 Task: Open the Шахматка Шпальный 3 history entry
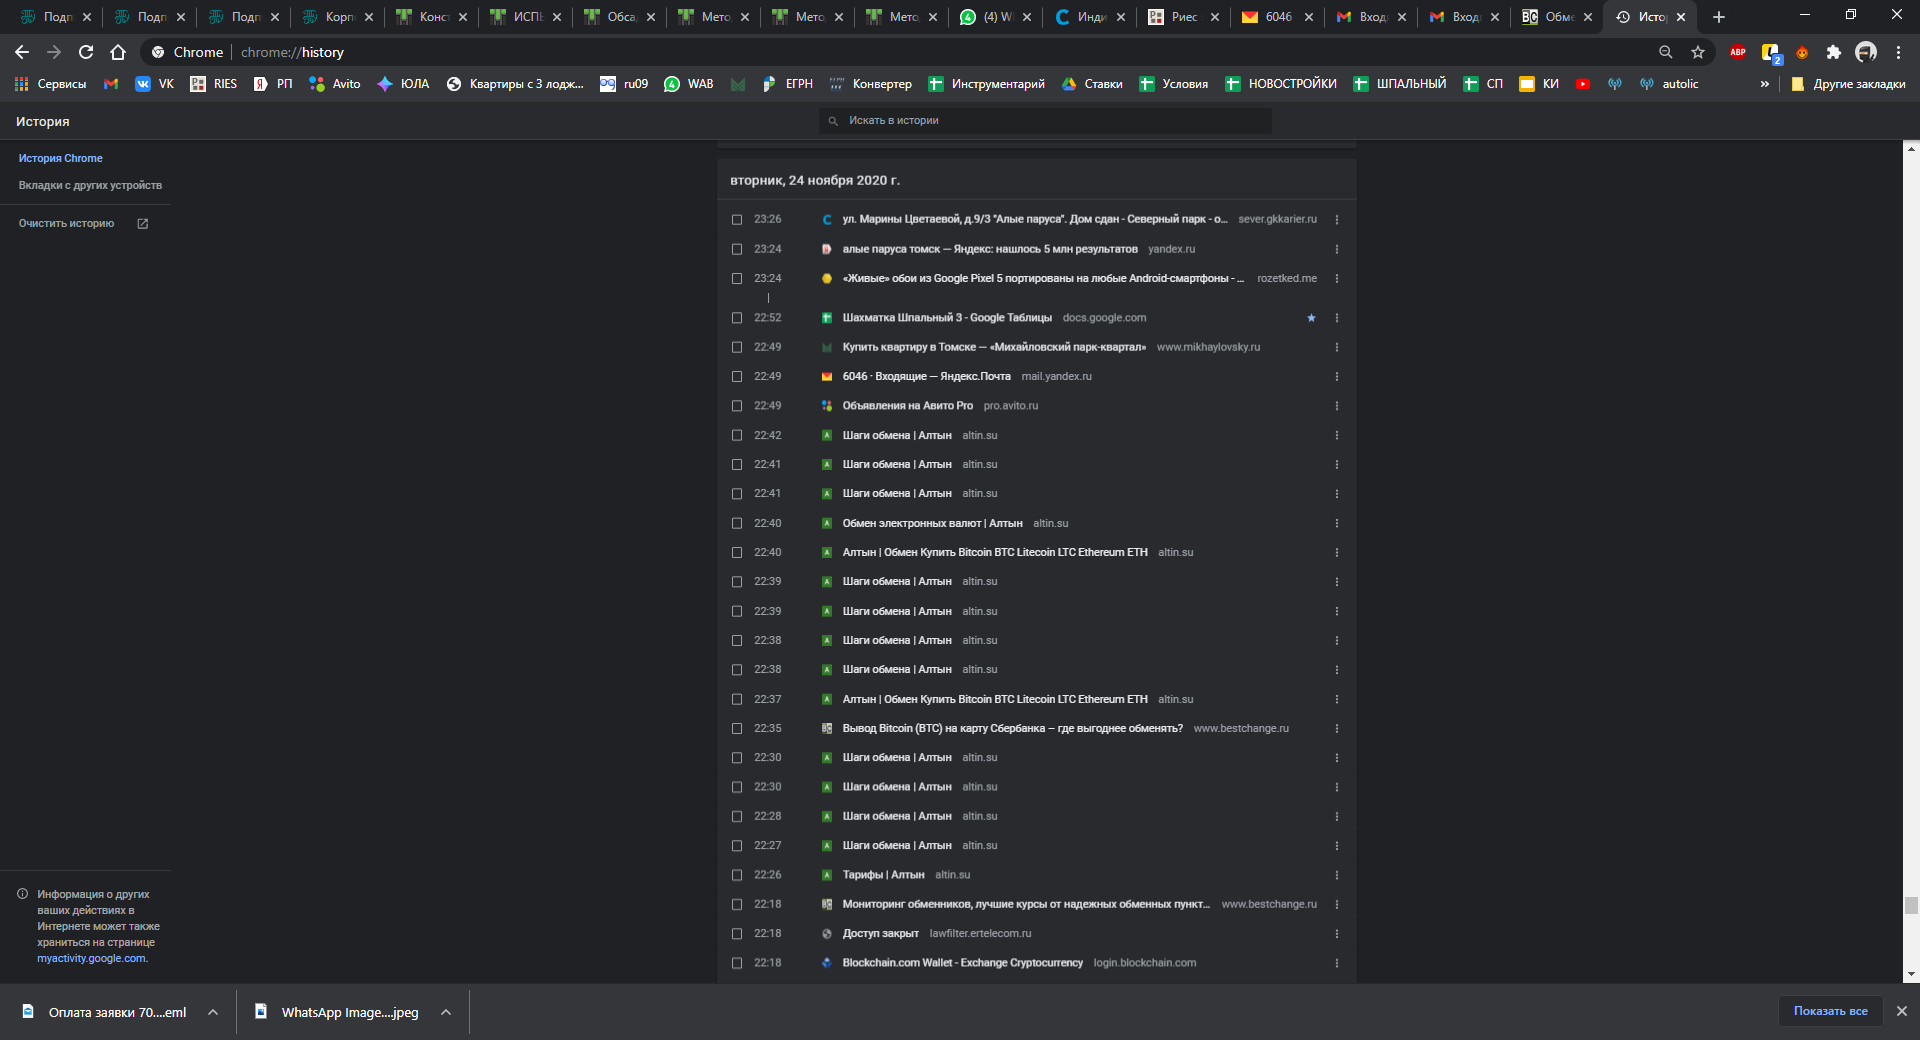tap(947, 318)
